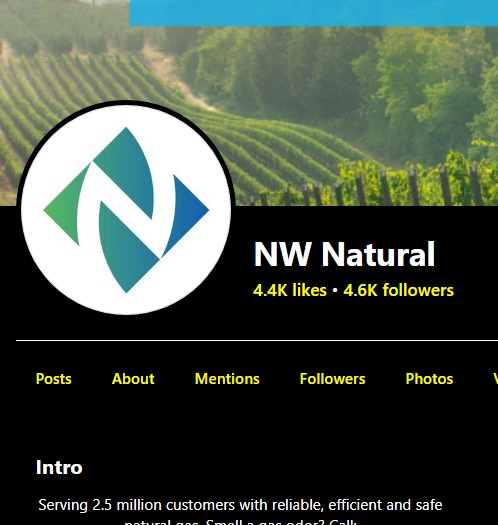Click the Intro section heading
This screenshot has width=498, height=525.
[59, 467]
